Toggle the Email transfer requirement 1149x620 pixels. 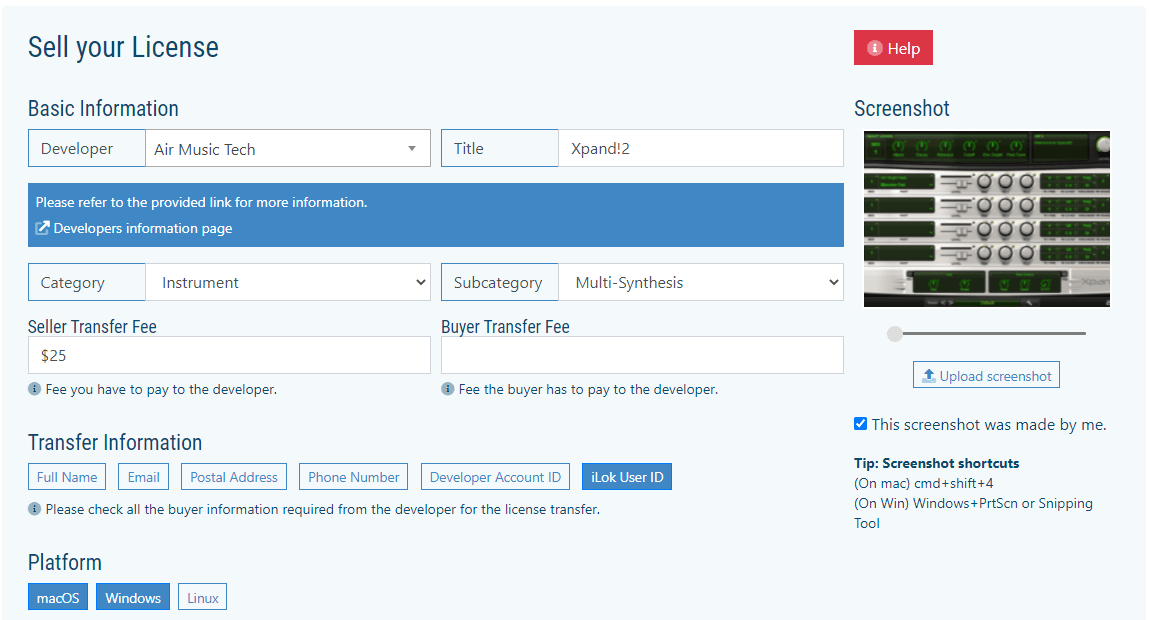[144, 476]
